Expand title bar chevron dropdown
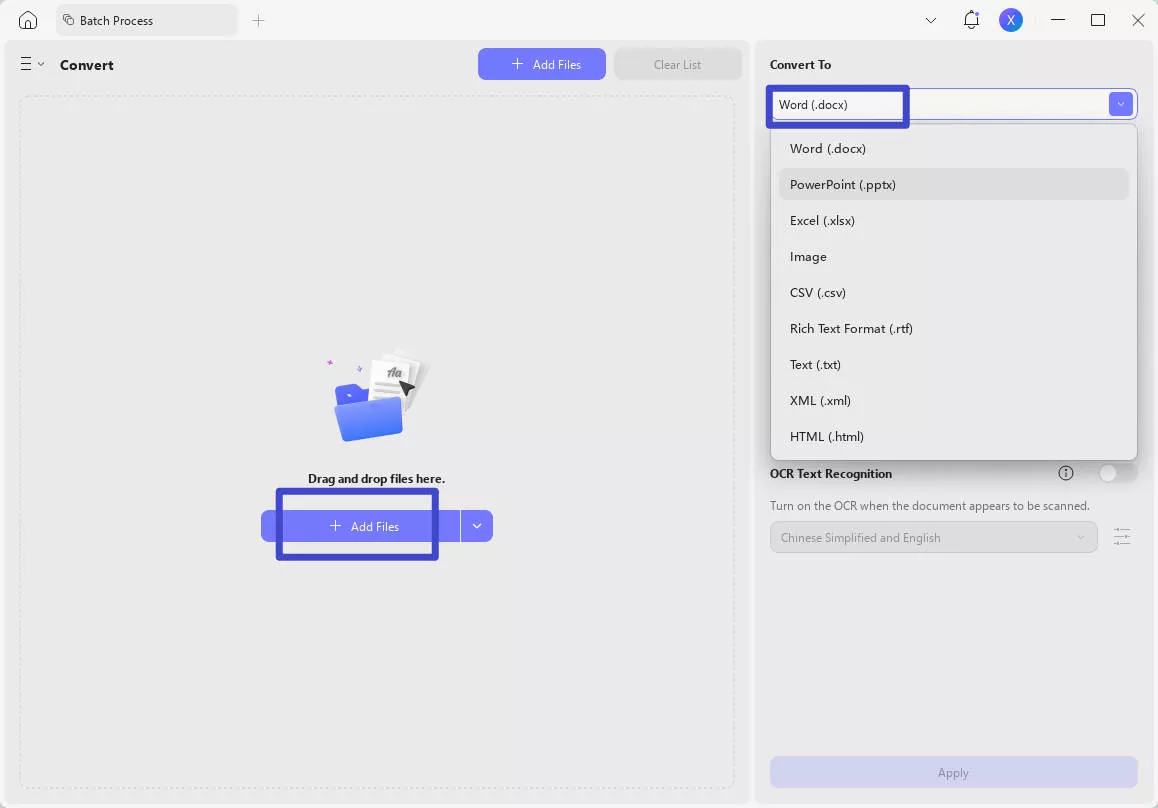Viewport: 1158px width, 808px height. click(931, 20)
